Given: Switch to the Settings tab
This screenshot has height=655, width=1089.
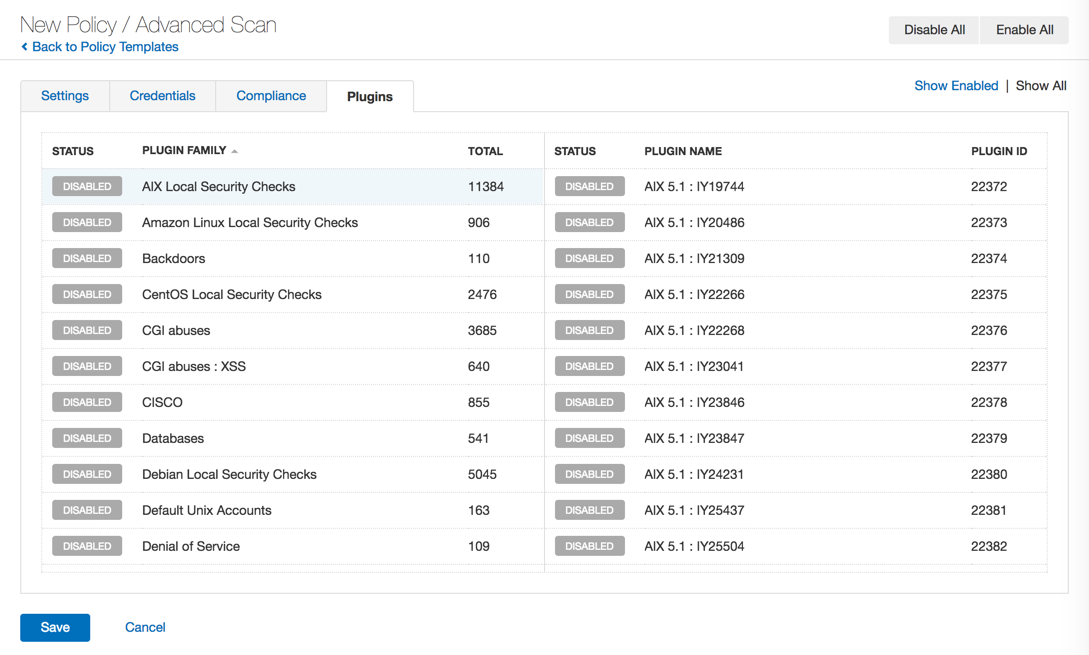Looking at the screenshot, I should pos(65,96).
